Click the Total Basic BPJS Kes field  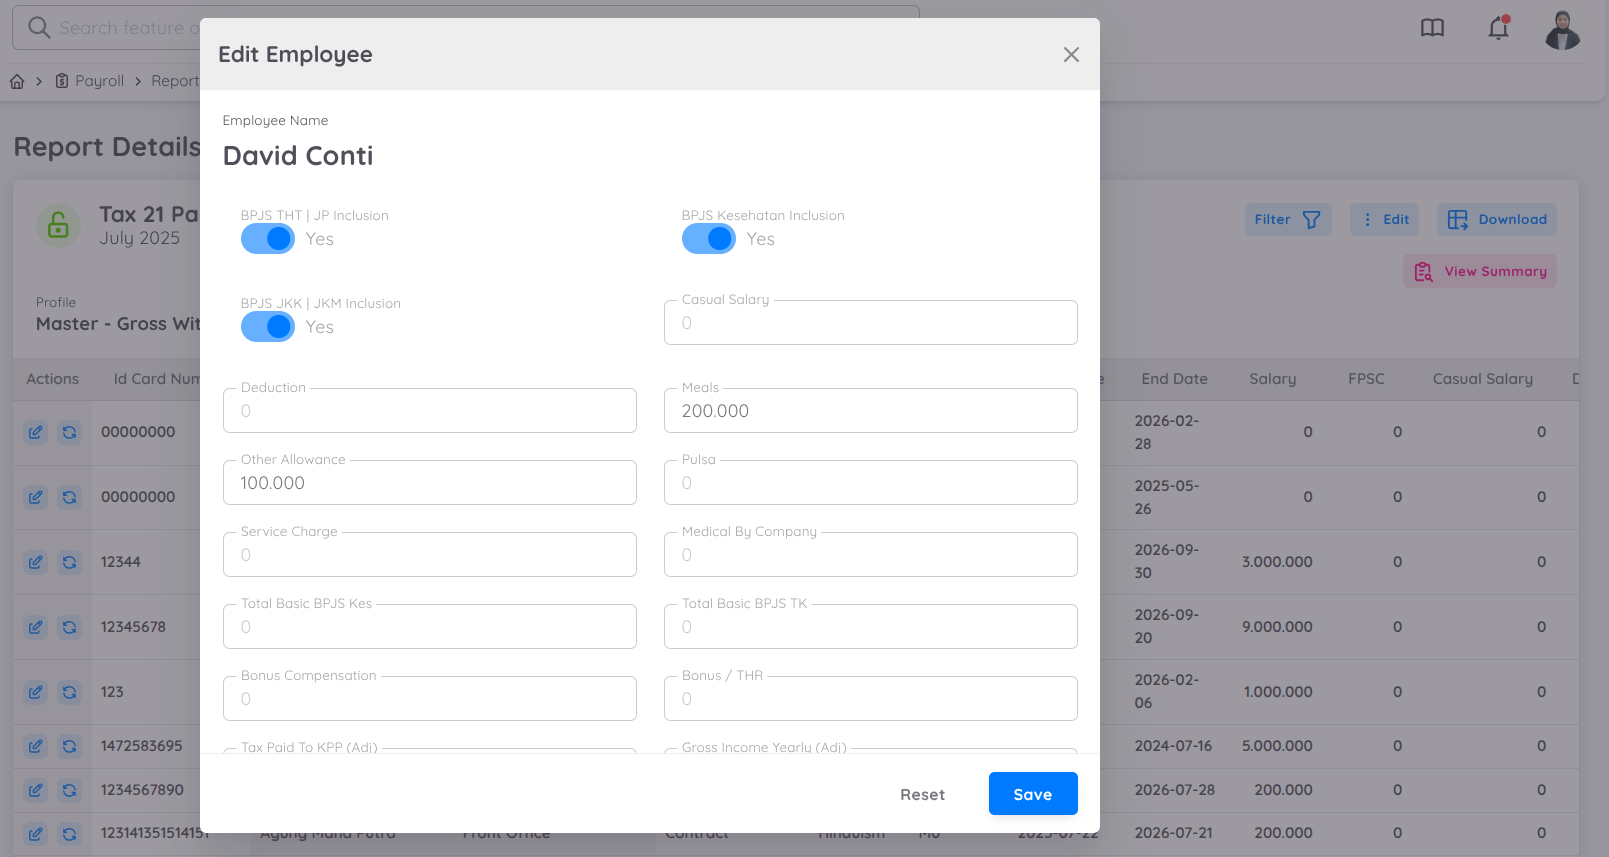click(430, 627)
